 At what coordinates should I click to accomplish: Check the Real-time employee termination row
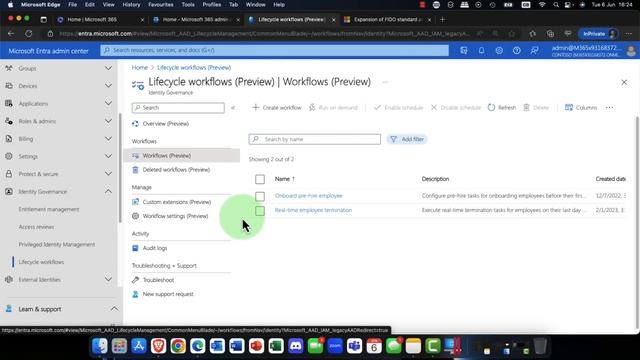[260, 211]
